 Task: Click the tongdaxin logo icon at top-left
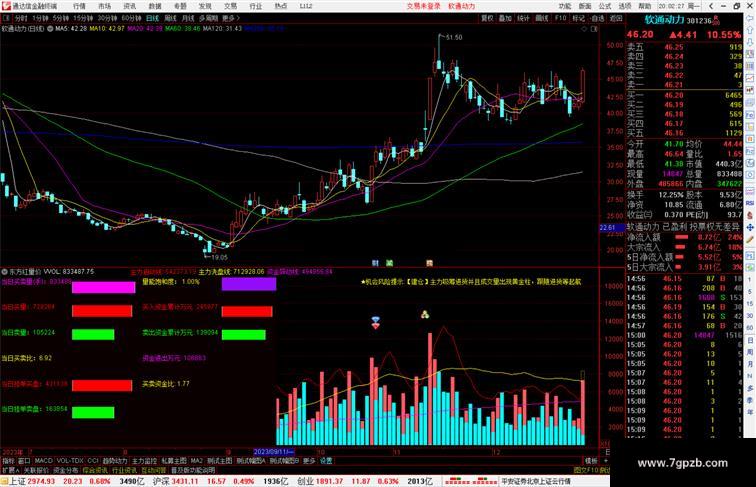pos(6,6)
